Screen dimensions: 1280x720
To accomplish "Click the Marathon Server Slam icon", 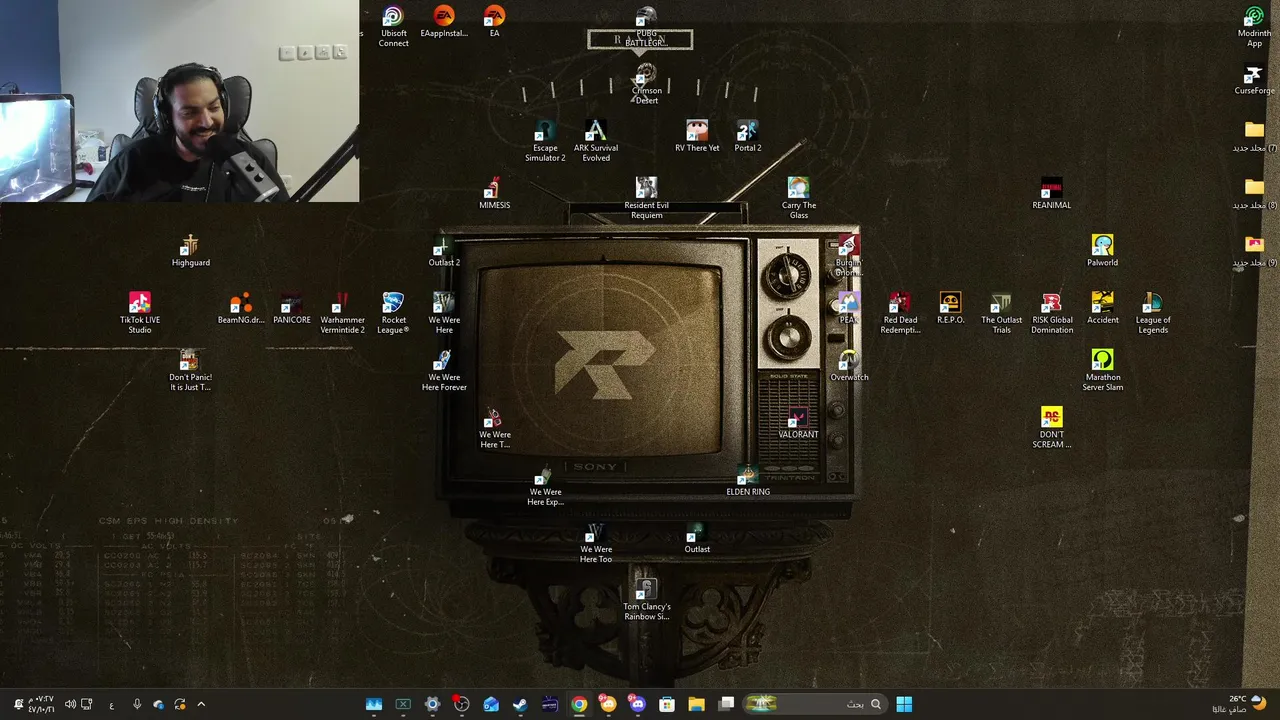I will pyautogui.click(x=1102, y=371).
